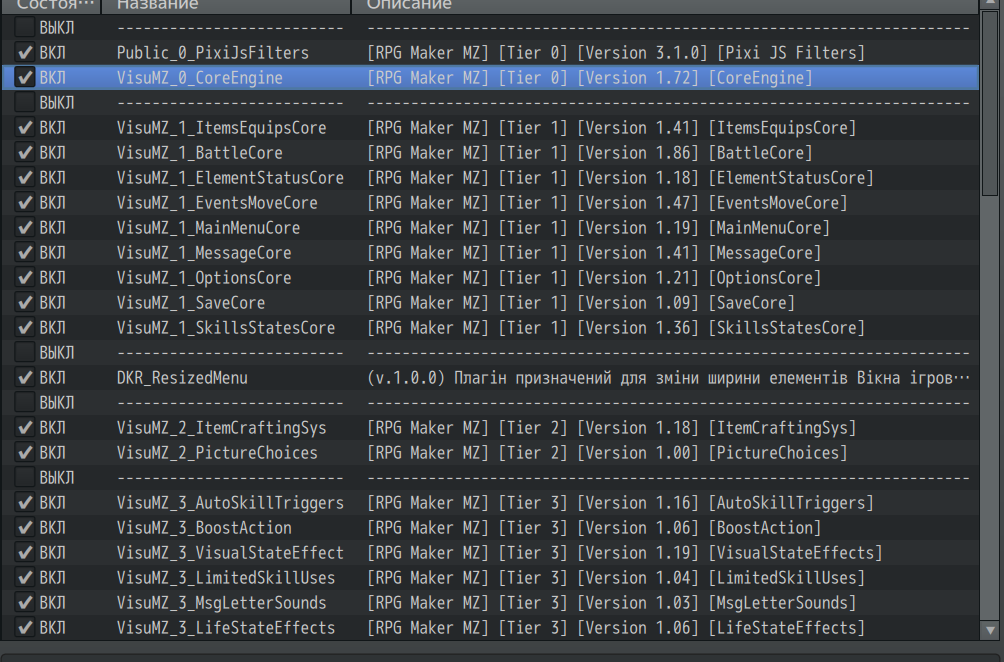The height and width of the screenshot is (662, 1004).
Task: Select the VisuMZ_1_MainMenuCore plugin name
Action: click(208, 227)
